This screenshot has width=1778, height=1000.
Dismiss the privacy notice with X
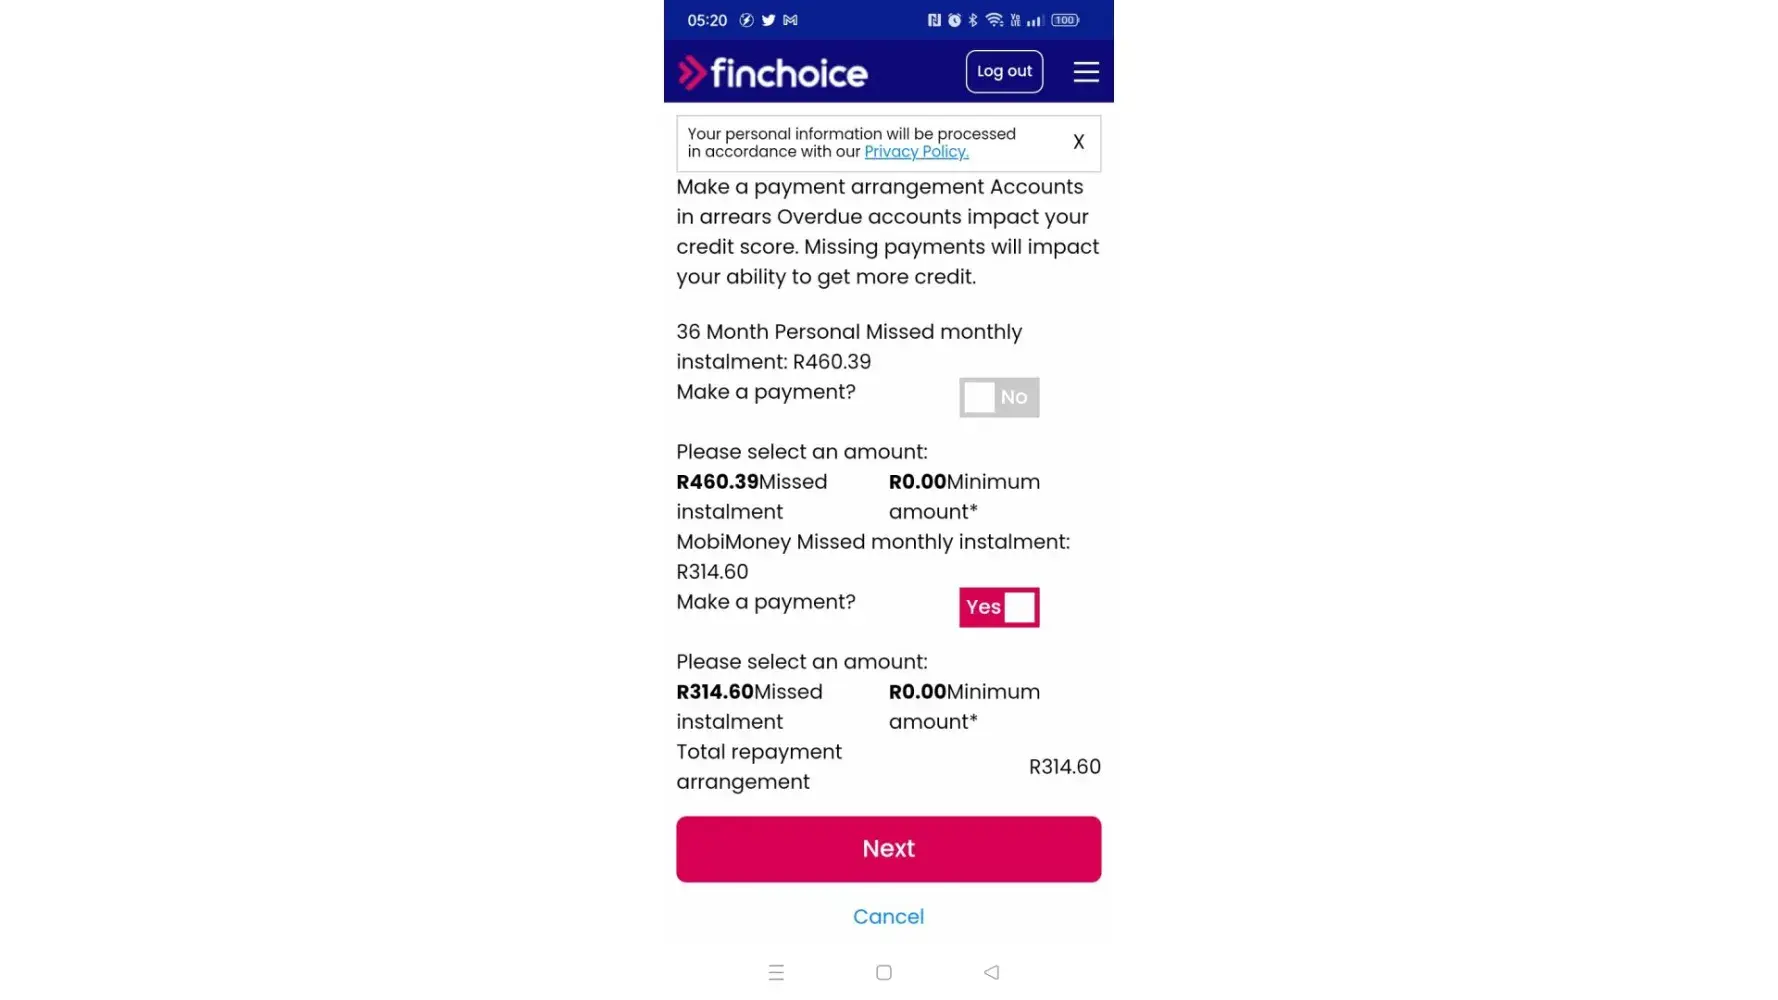[x=1078, y=142]
